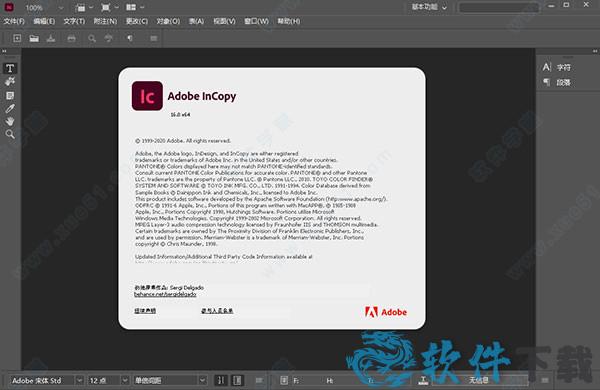The height and width of the screenshot is (390, 600).
Task: Open the 帮助(H) menu
Action: (x=289, y=21)
